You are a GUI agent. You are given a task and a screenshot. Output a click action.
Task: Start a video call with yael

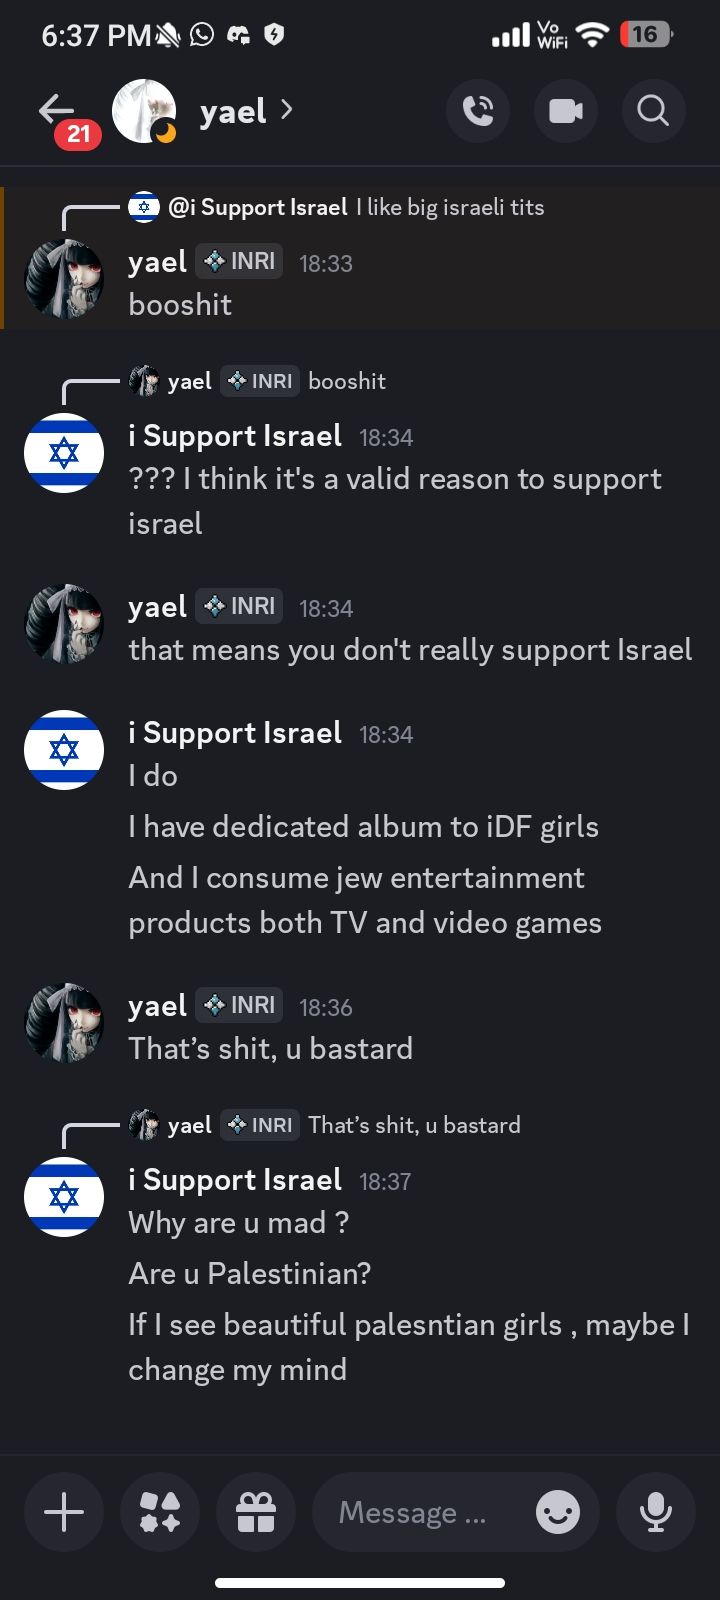566,110
